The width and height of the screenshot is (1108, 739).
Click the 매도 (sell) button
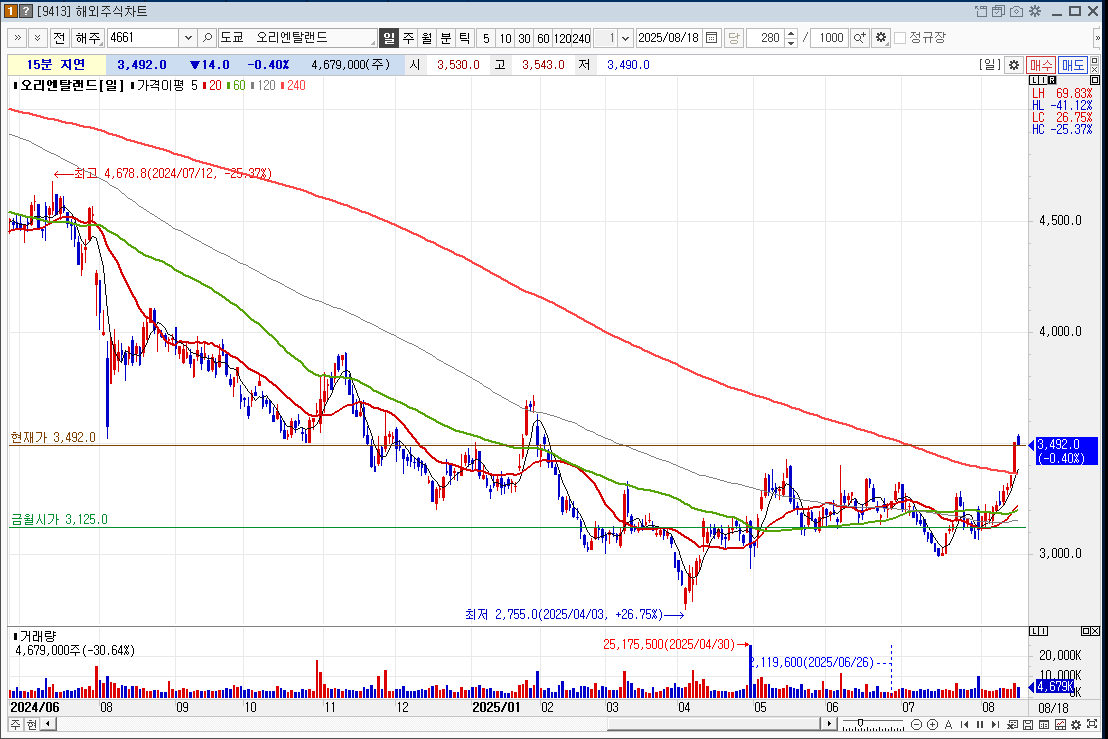click(x=1073, y=64)
